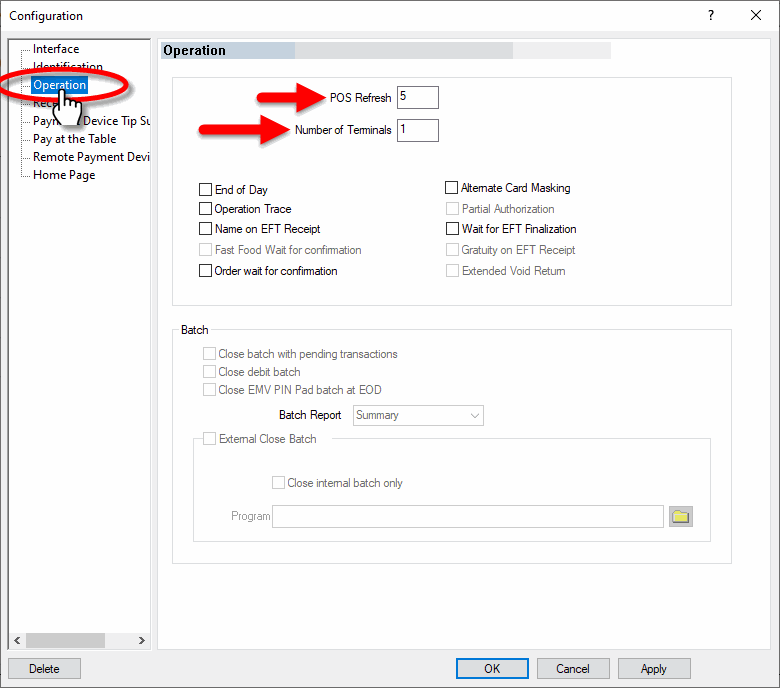Toggle the Operation Trace checkbox
Screen dimensions: 780x688
[x=205, y=208]
